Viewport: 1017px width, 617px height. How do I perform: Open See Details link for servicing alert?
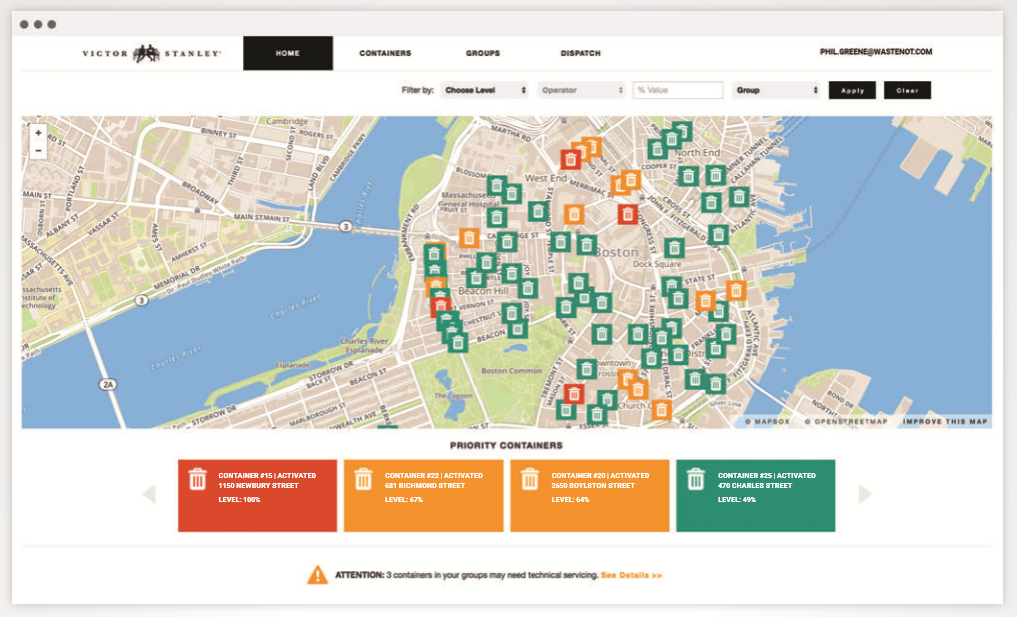coord(631,575)
